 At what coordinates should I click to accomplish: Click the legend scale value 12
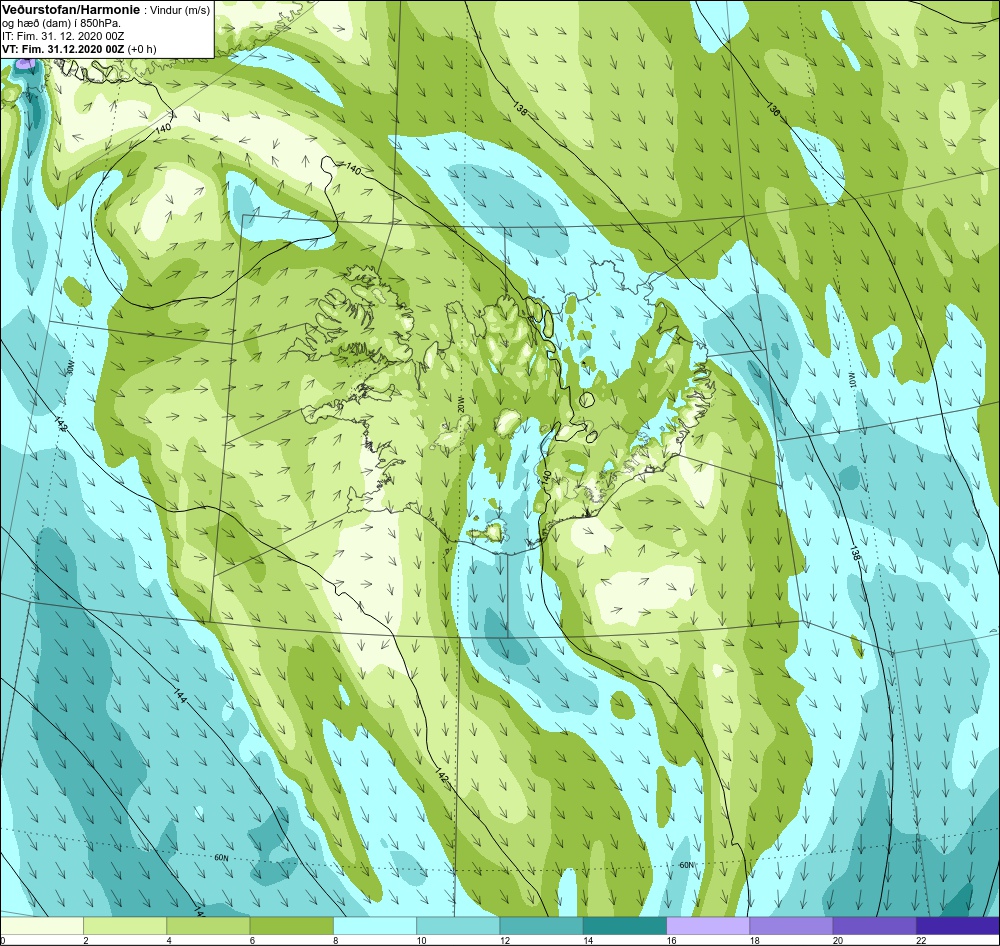(x=505, y=940)
